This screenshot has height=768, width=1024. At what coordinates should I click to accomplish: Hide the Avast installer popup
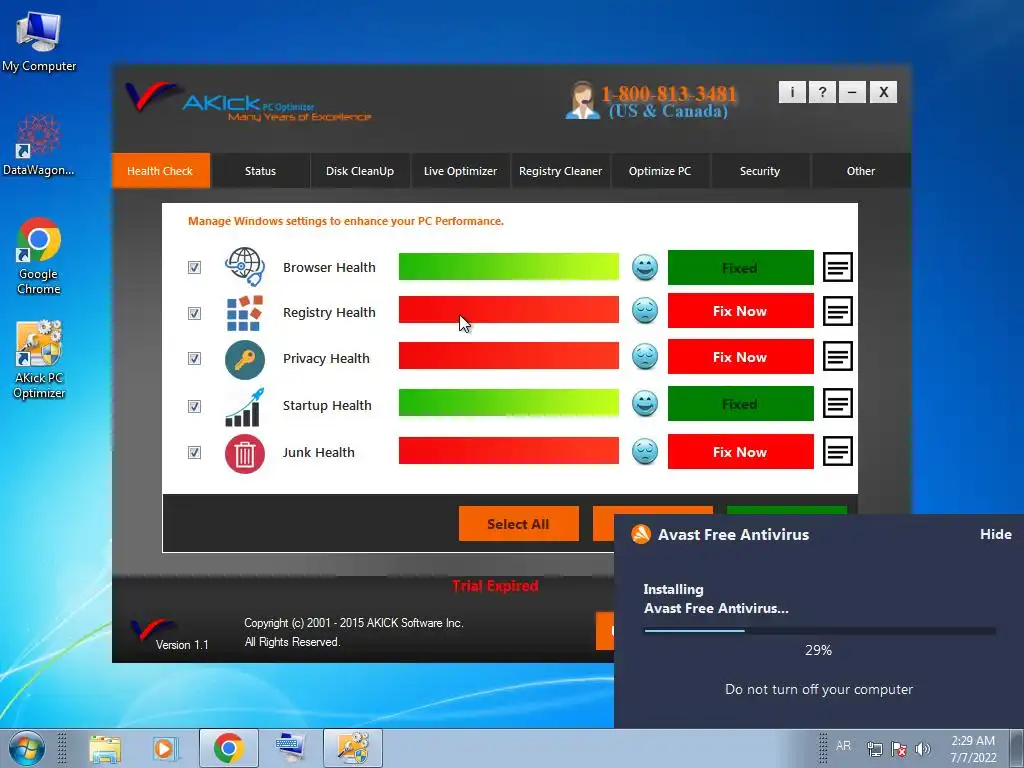coord(995,534)
